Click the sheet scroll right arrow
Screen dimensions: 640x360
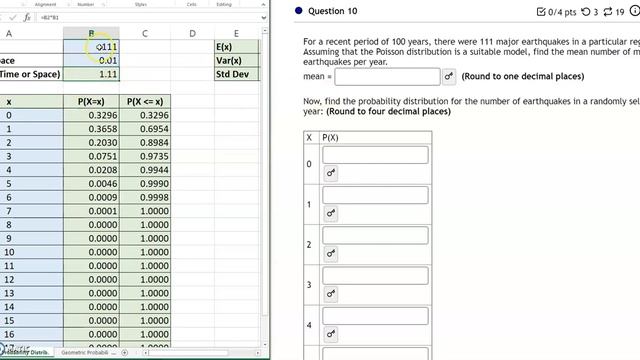click(x=258, y=353)
